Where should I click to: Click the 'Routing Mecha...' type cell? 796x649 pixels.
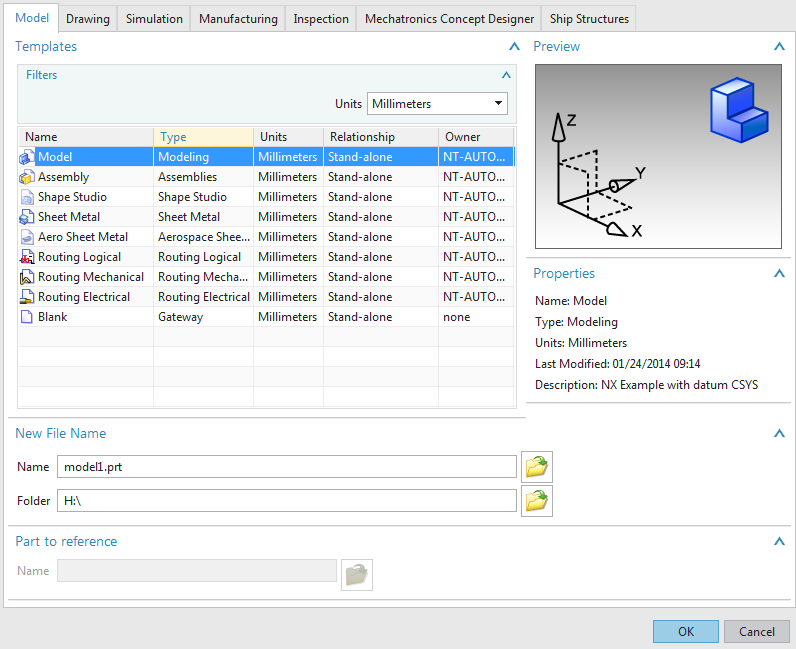[x=203, y=277]
